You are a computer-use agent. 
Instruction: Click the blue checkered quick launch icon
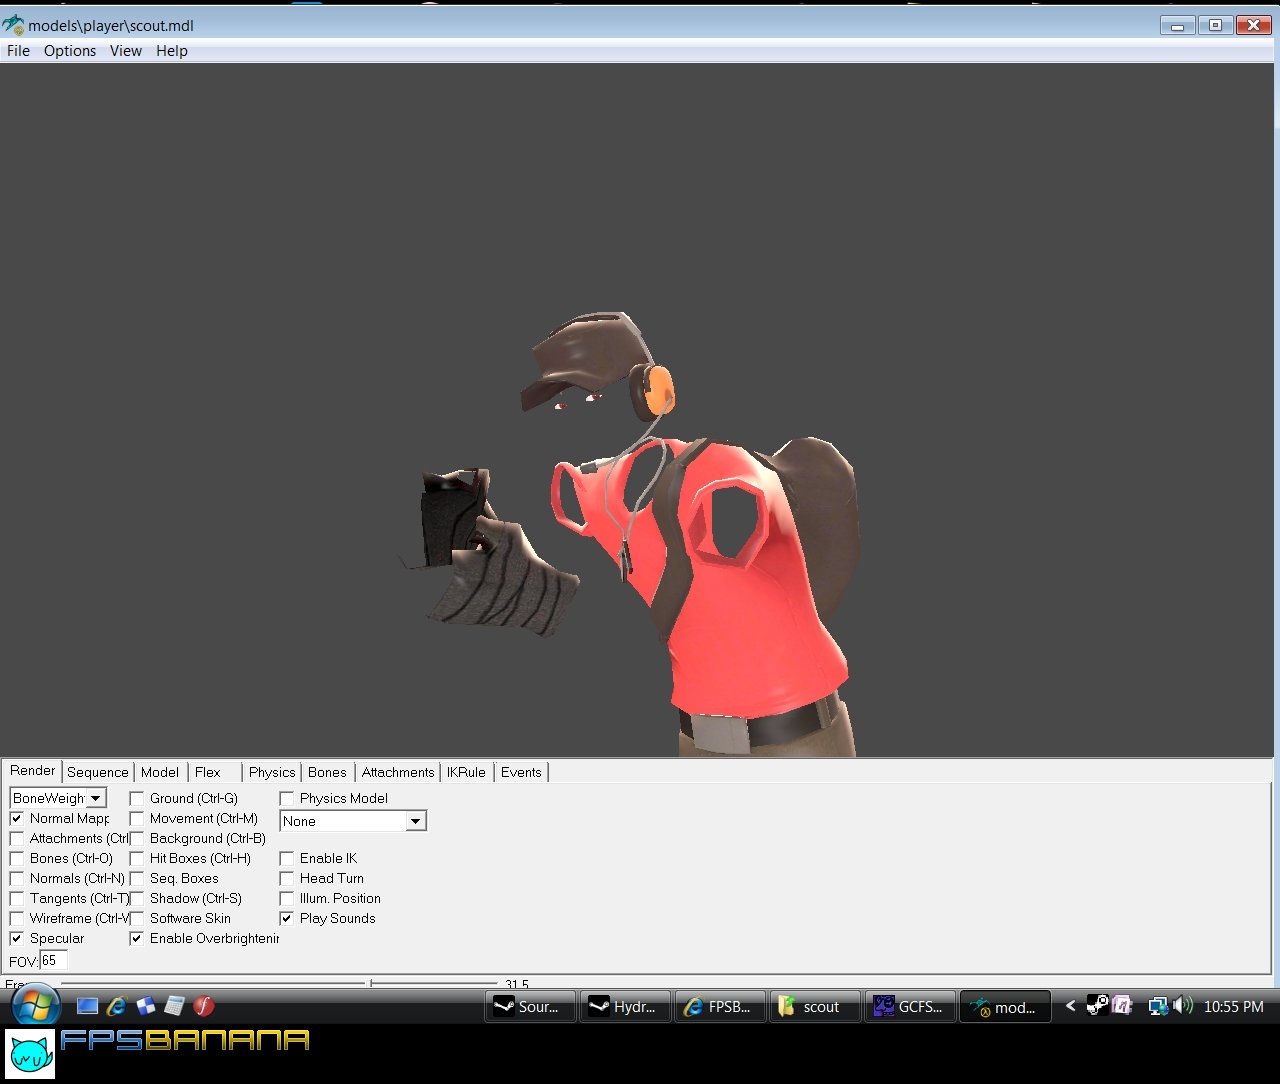tap(146, 1006)
